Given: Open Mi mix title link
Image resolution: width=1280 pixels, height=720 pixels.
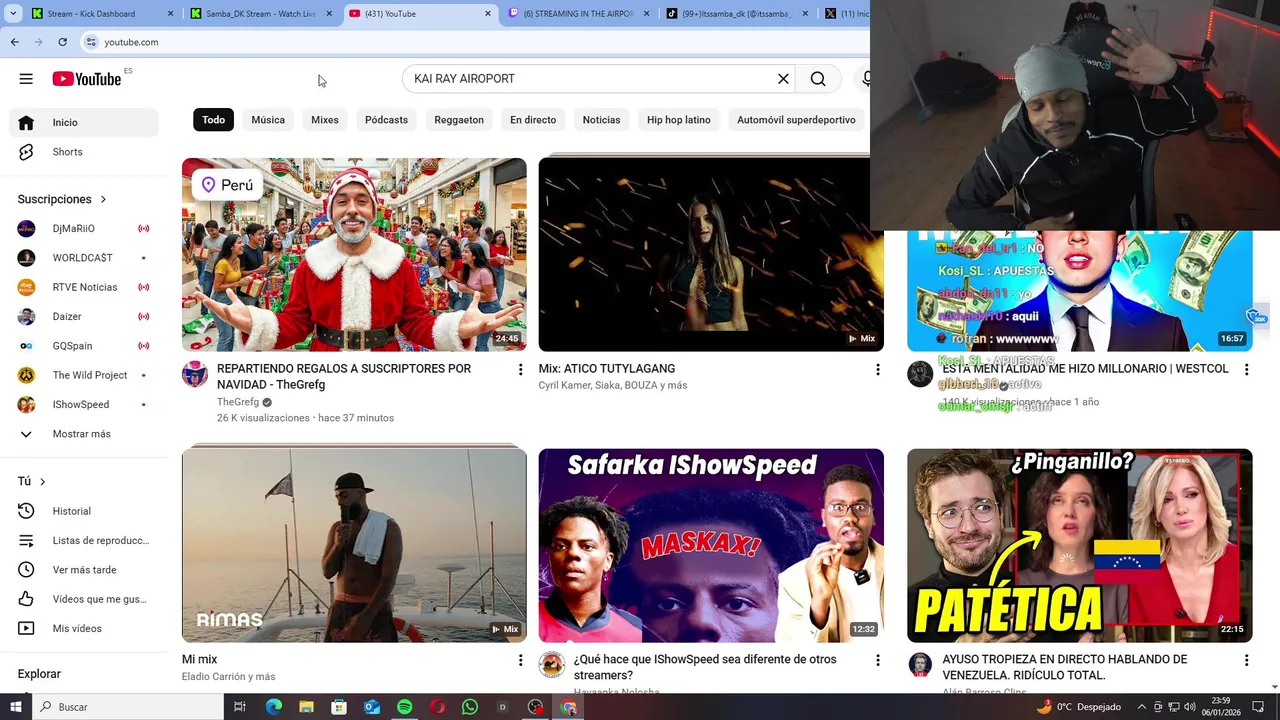Looking at the screenshot, I should tap(199, 660).
